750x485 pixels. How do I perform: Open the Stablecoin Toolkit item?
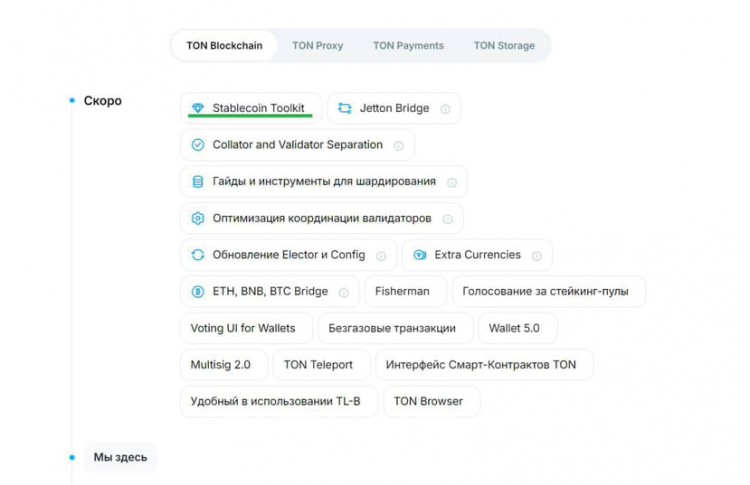pos(251,108)
